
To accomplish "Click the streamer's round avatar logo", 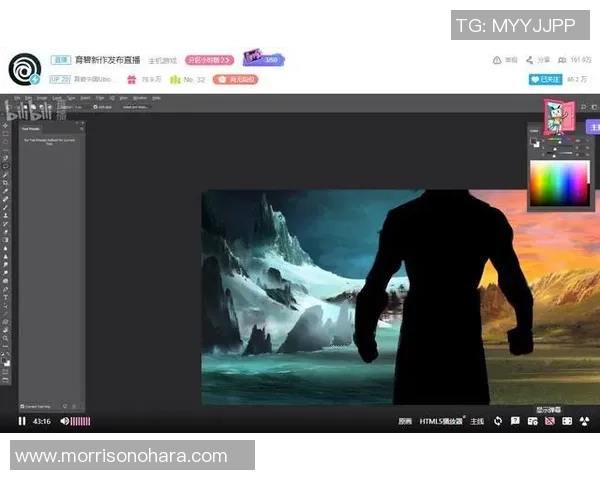I will point(23,69).
